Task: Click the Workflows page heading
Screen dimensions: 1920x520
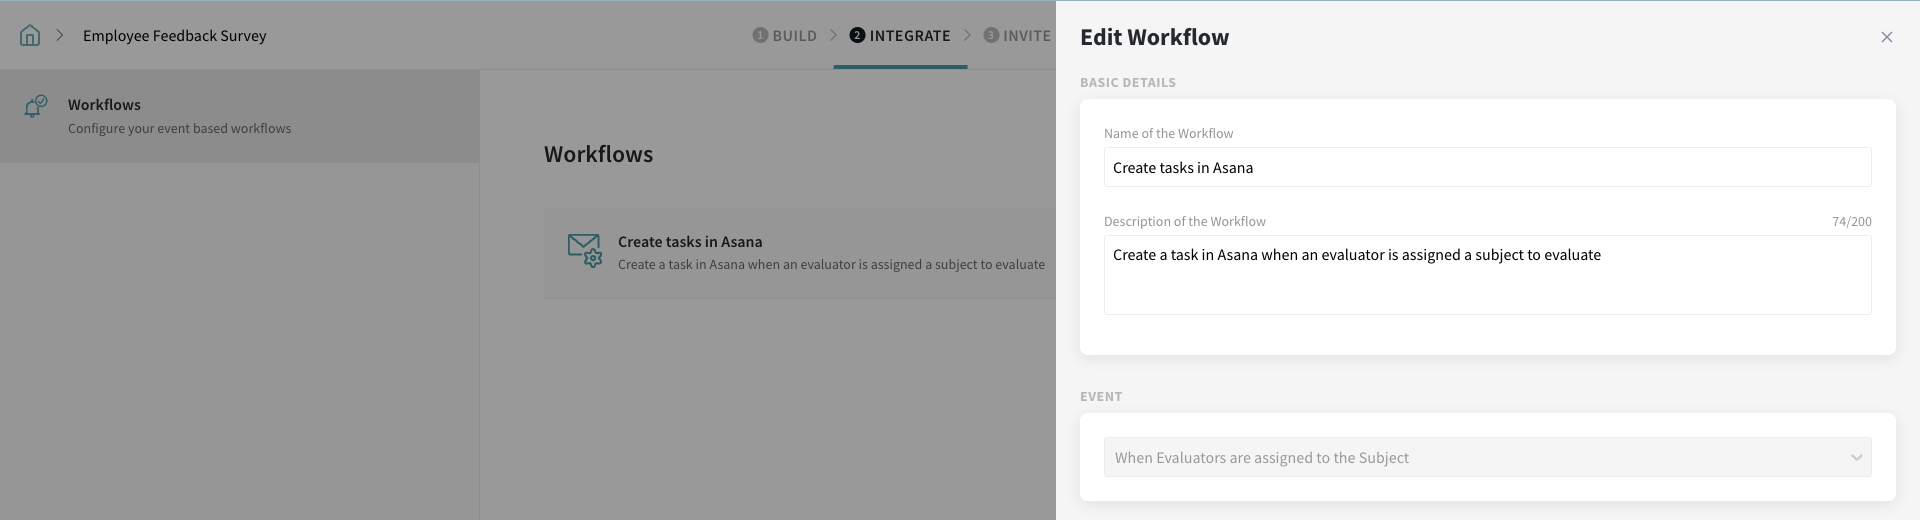Action: pyautogui.click(x=598, y=155)
